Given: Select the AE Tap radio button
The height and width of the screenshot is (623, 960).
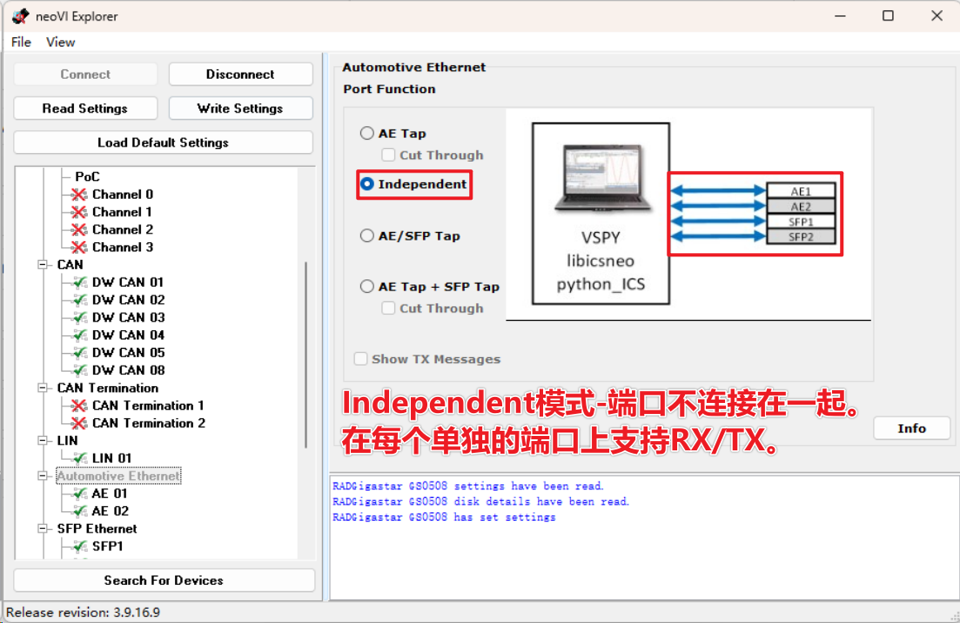Looking at the screenshot, I should pyautogui.click(x=367, y=133).
